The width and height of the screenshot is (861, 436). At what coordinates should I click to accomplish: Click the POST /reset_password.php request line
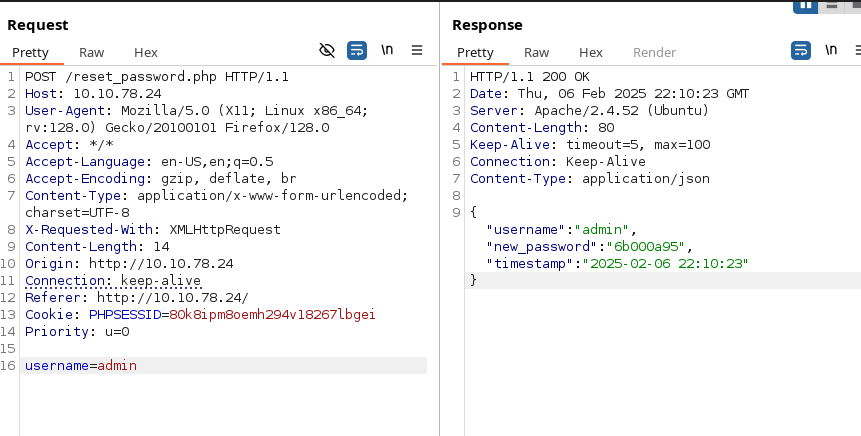157,77
